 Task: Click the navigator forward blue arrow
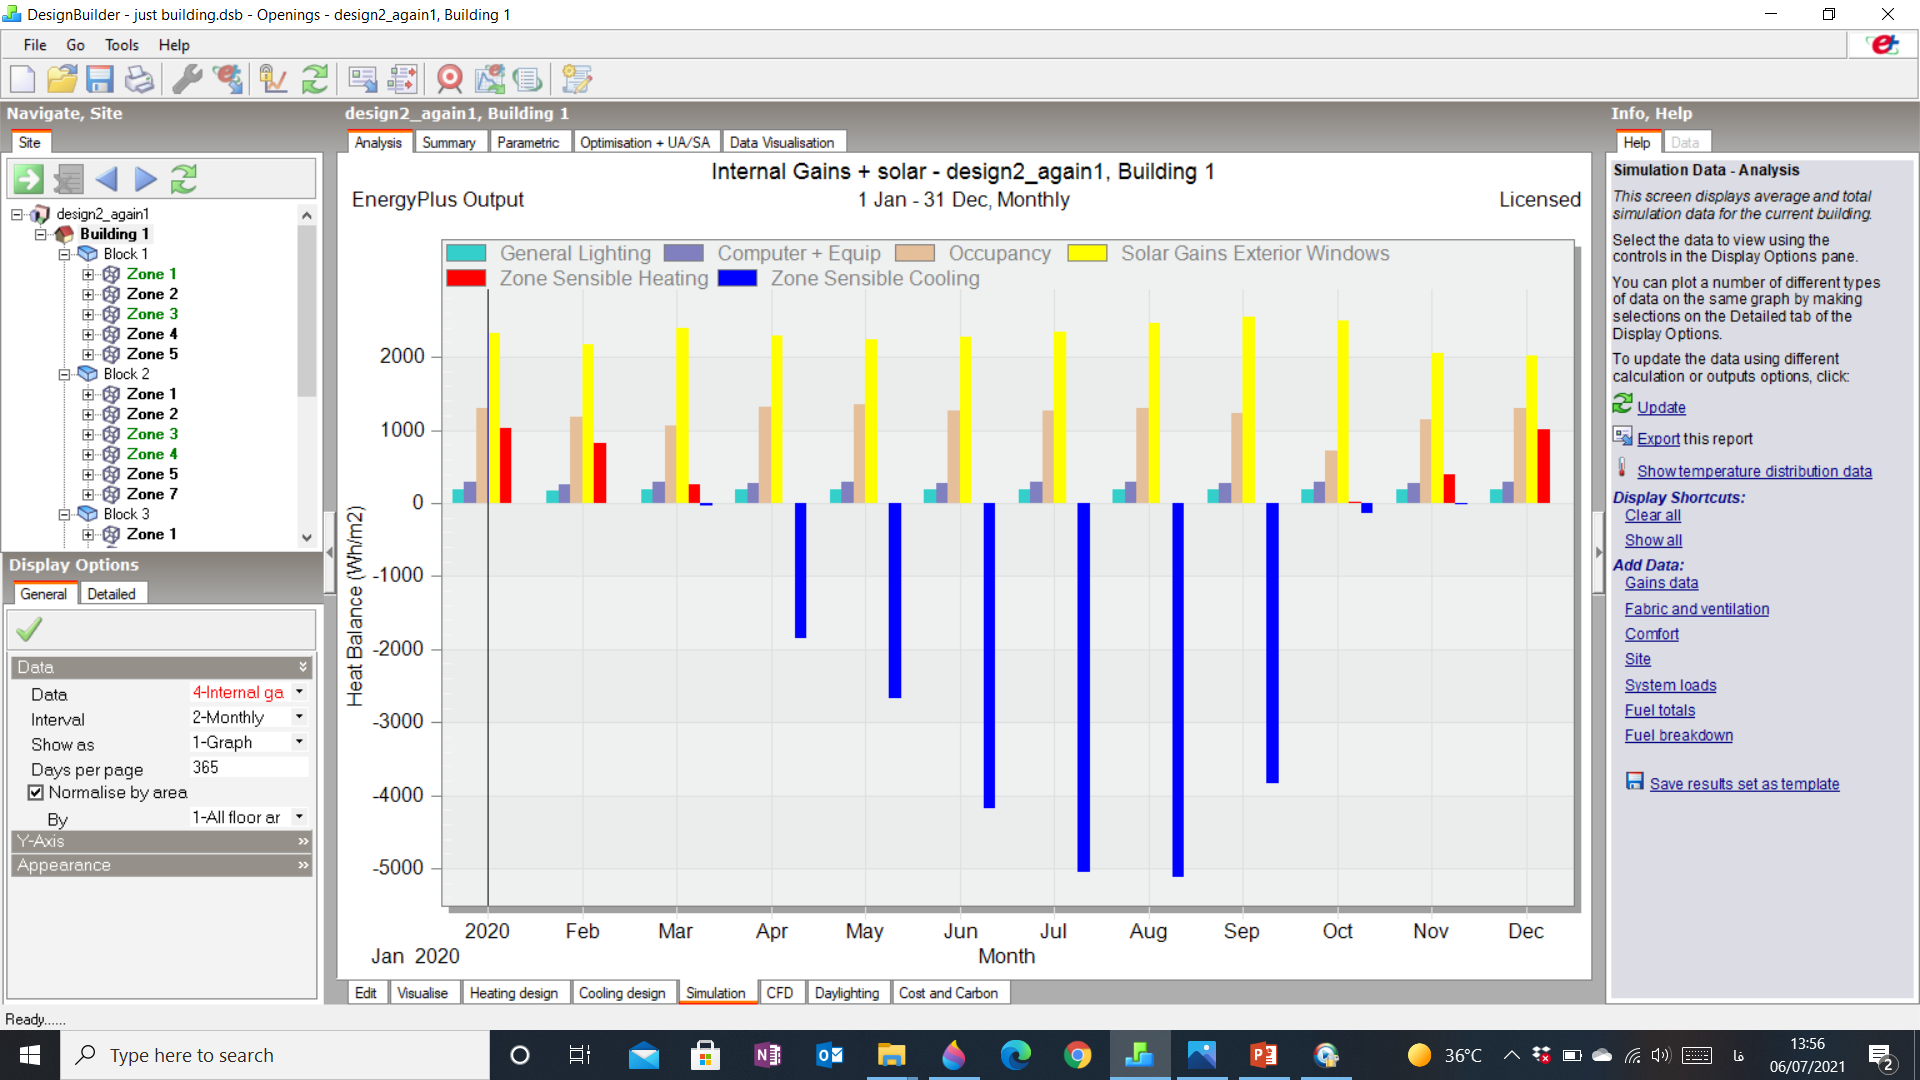[146, 179]
